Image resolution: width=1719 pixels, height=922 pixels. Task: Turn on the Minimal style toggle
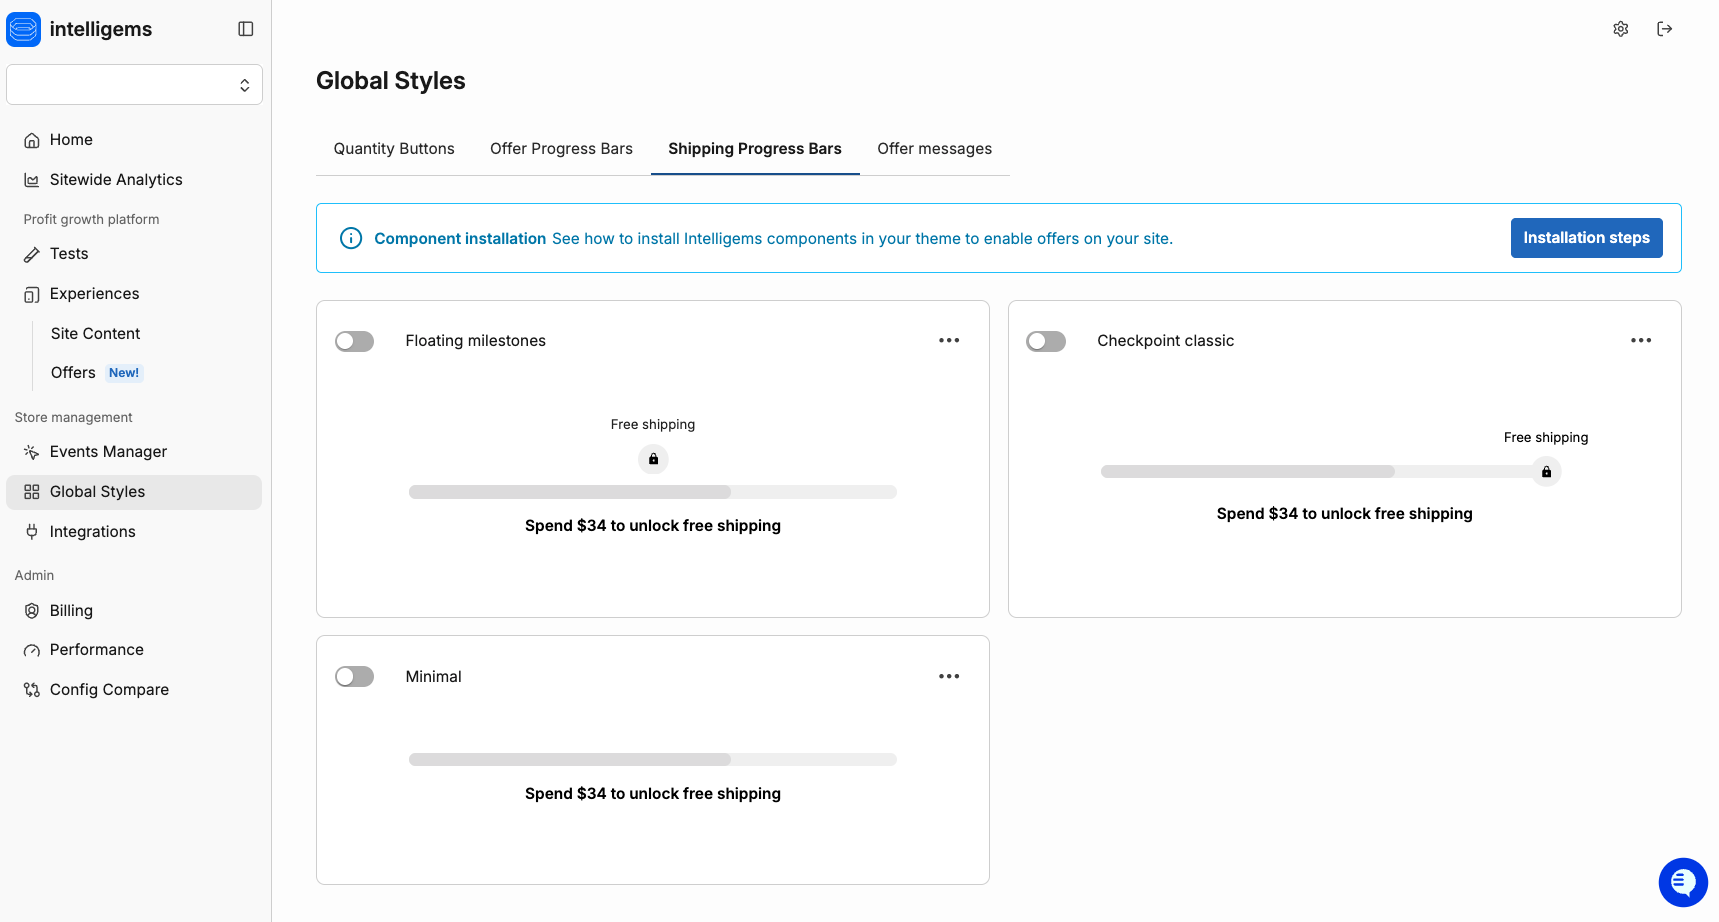[x=354, y=677]
